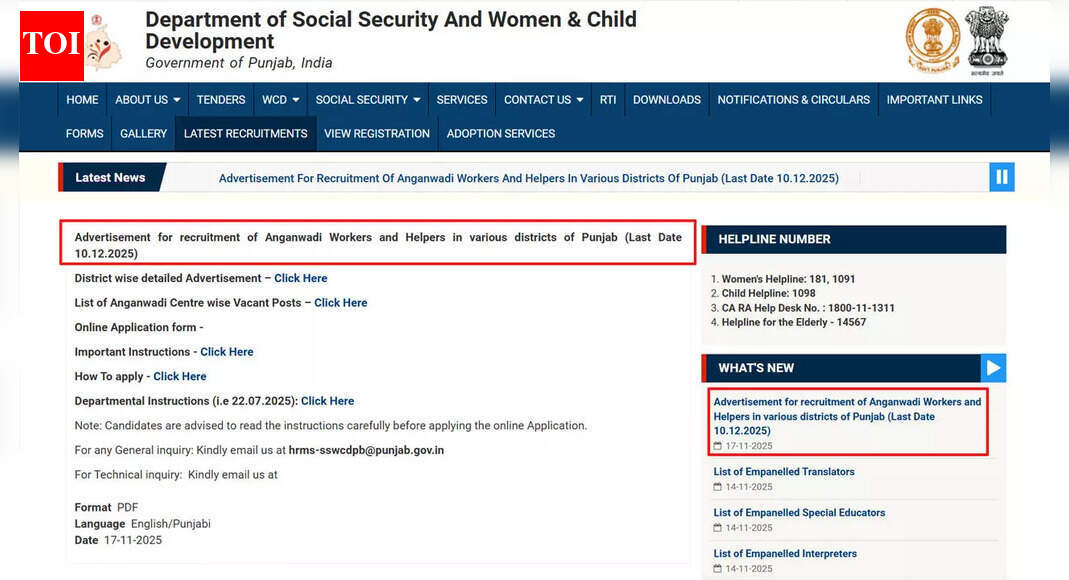Pause the scrolling Latest News ticker
Viewport: 1069px width, 580px height.
tap(1001, 177)
